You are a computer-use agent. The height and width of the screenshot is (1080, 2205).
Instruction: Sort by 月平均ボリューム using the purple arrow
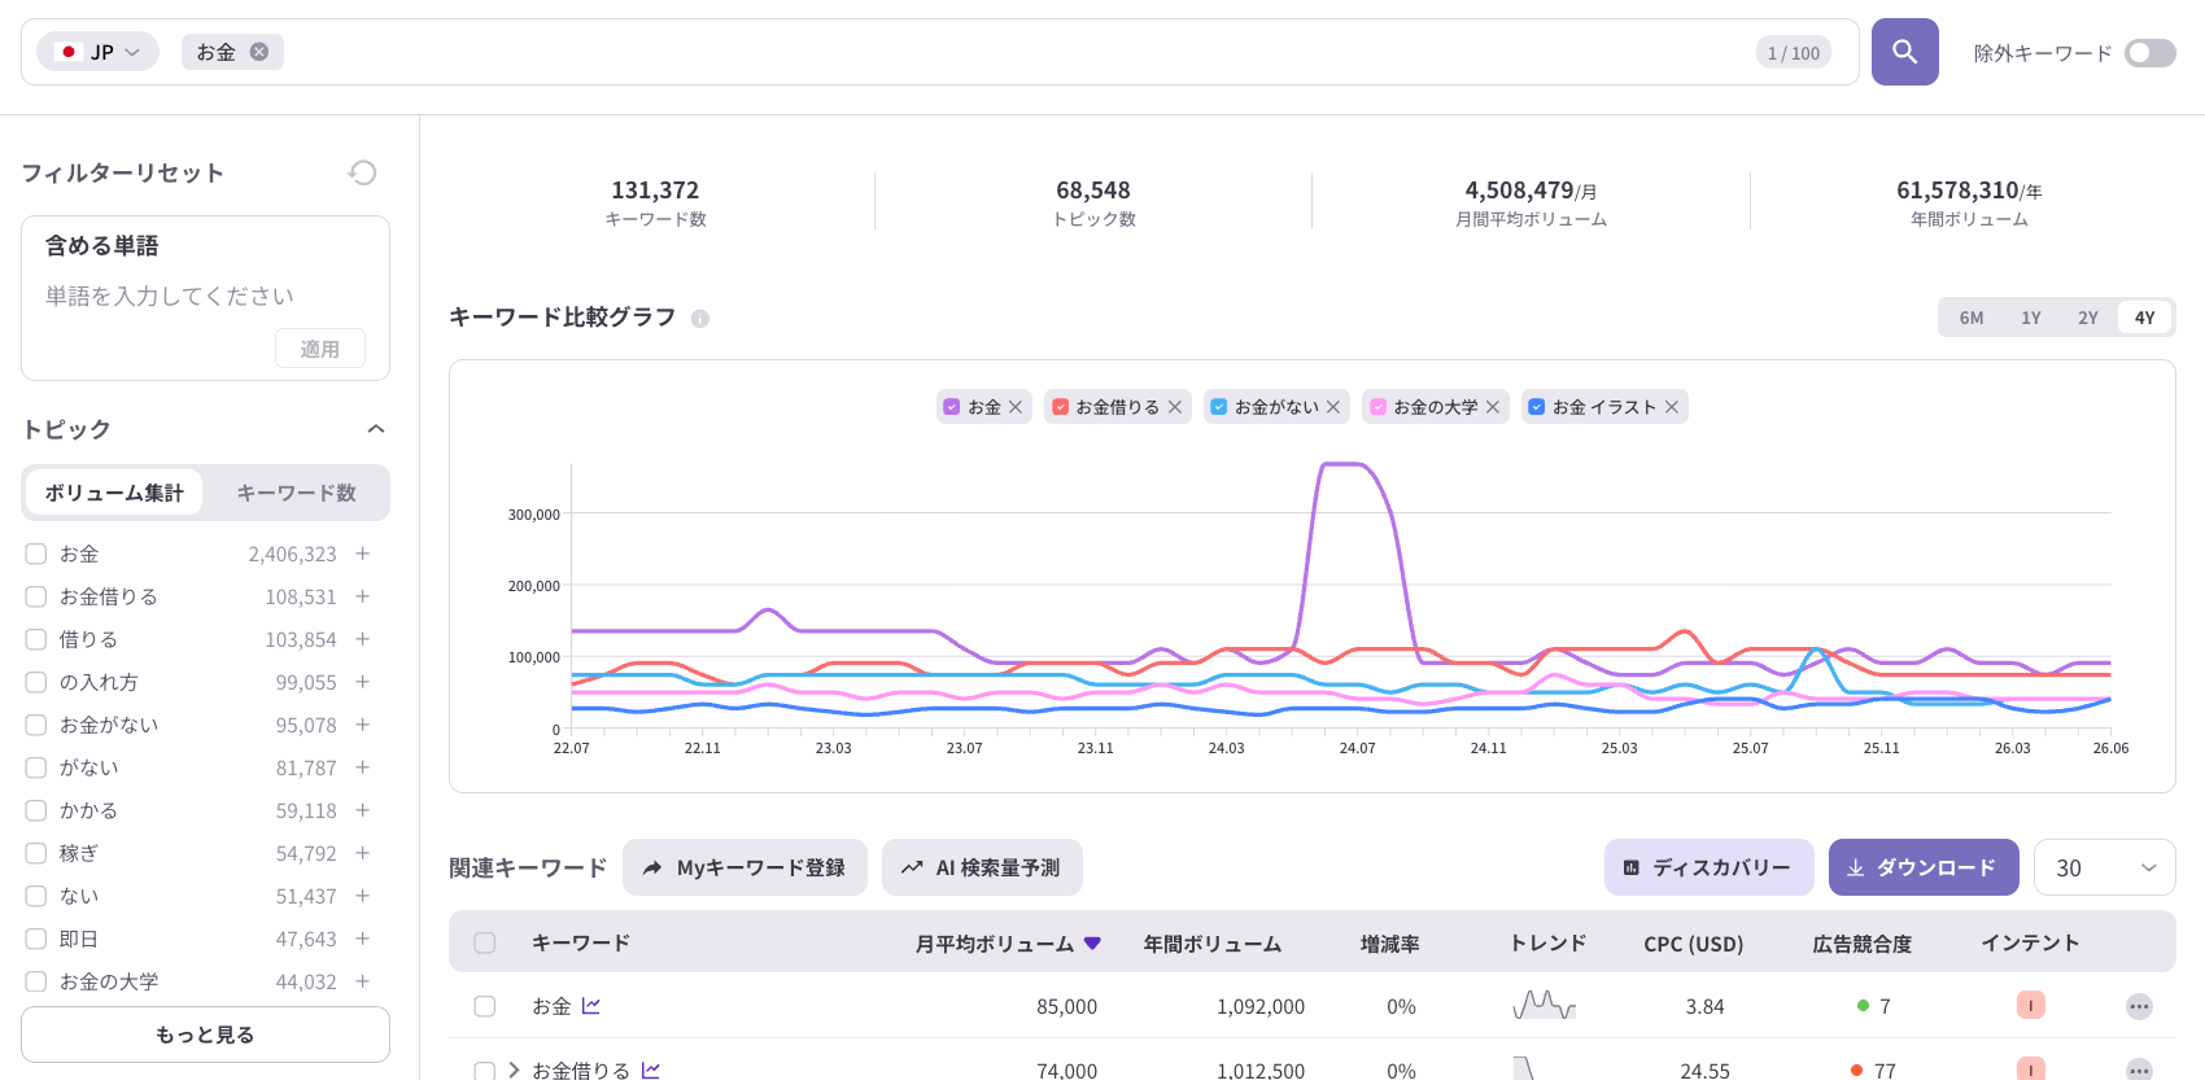[x=1093, y=943]
